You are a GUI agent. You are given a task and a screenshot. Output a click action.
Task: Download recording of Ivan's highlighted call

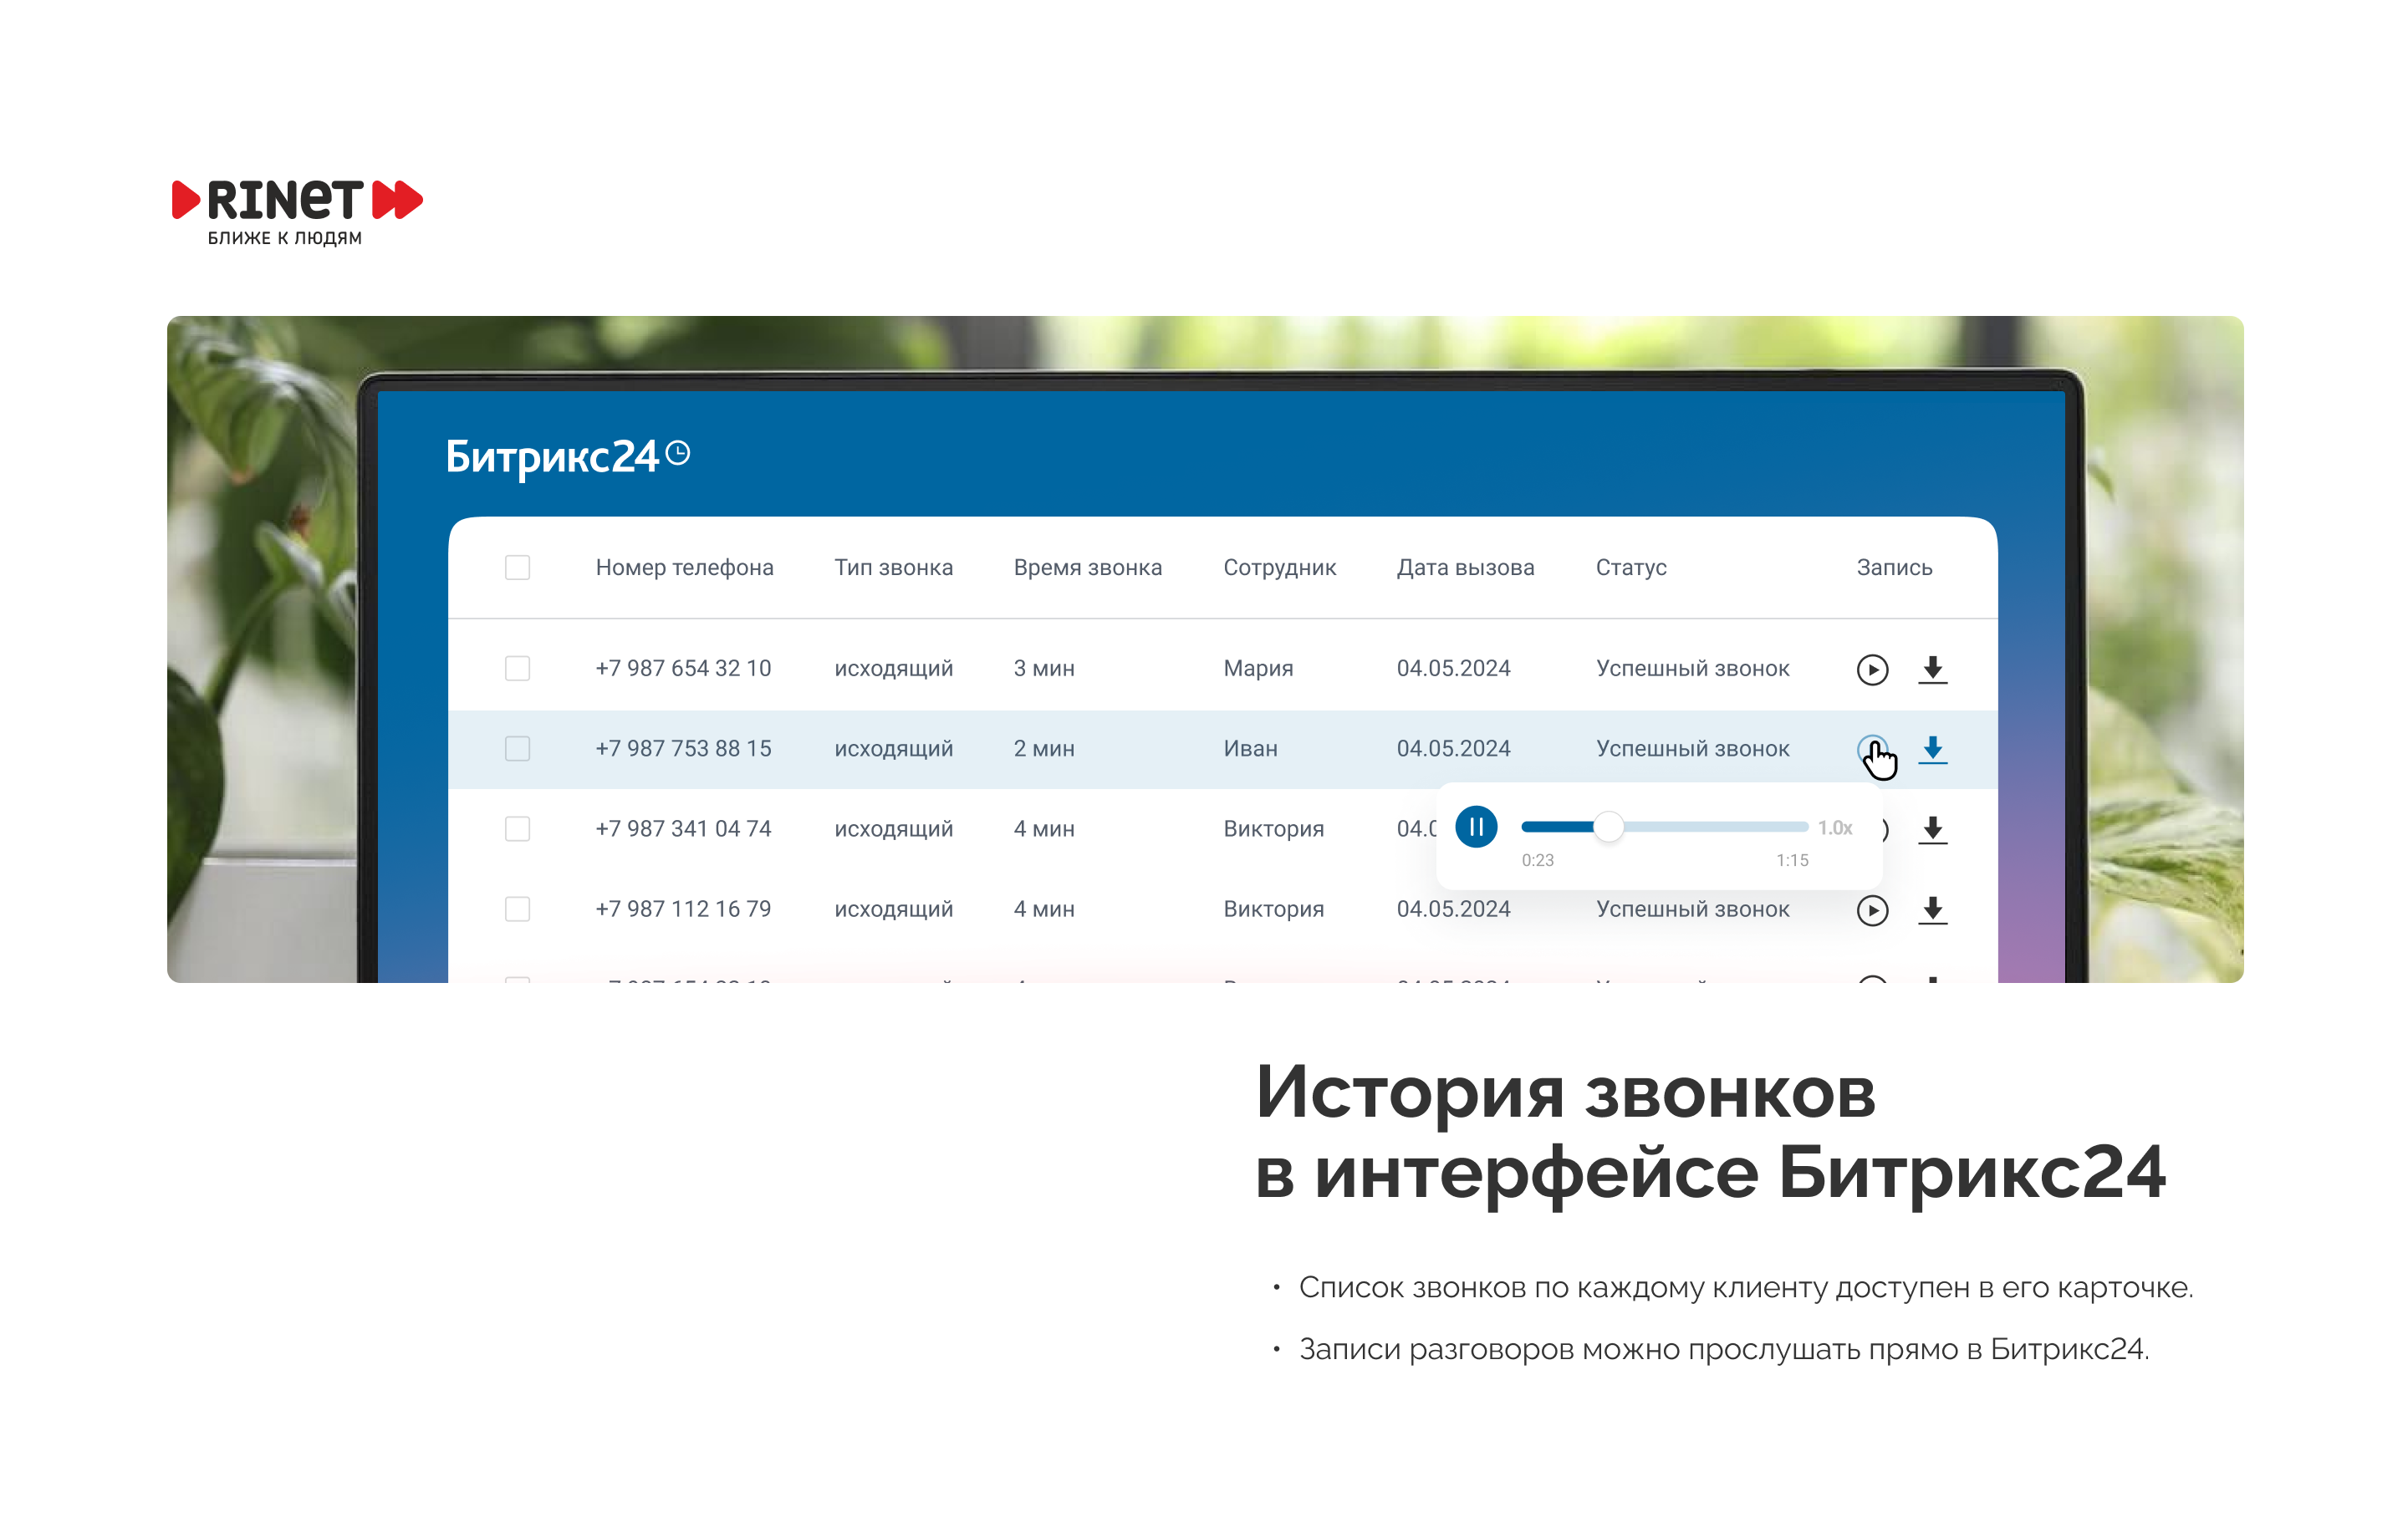coord(1932,749)
